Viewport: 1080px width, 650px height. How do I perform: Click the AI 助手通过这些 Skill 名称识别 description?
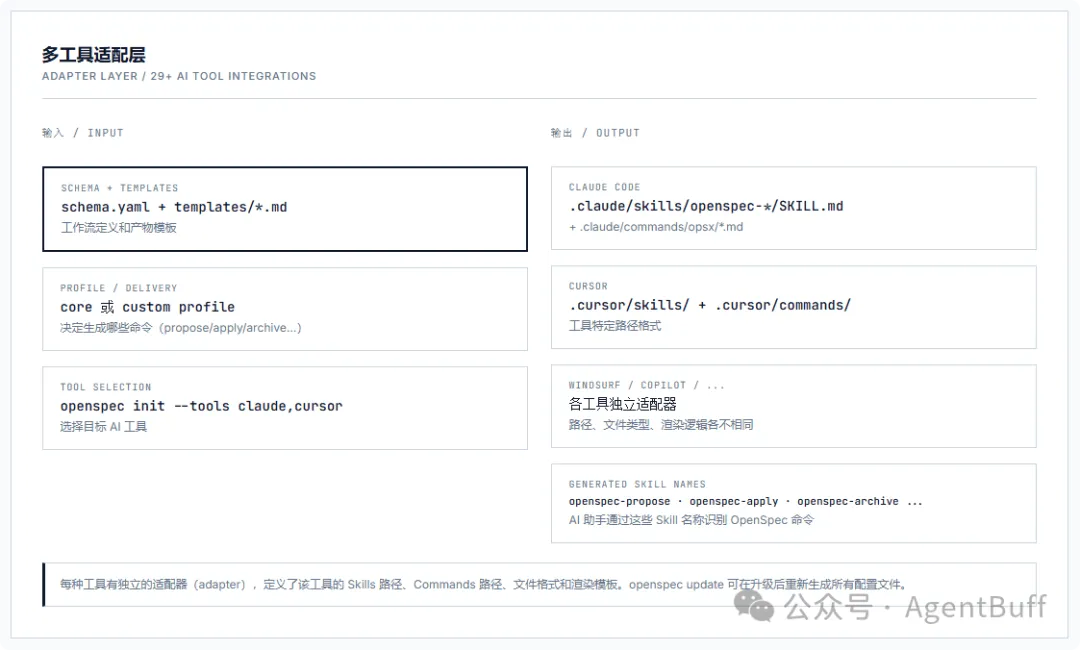pyautogui.click(x=691, y=520)
